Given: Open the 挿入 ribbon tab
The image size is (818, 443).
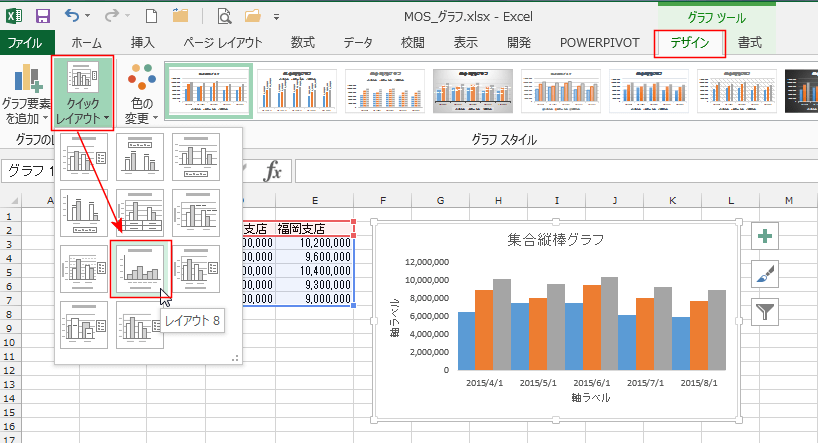Looking at the screenshot, I should (143, 43).
